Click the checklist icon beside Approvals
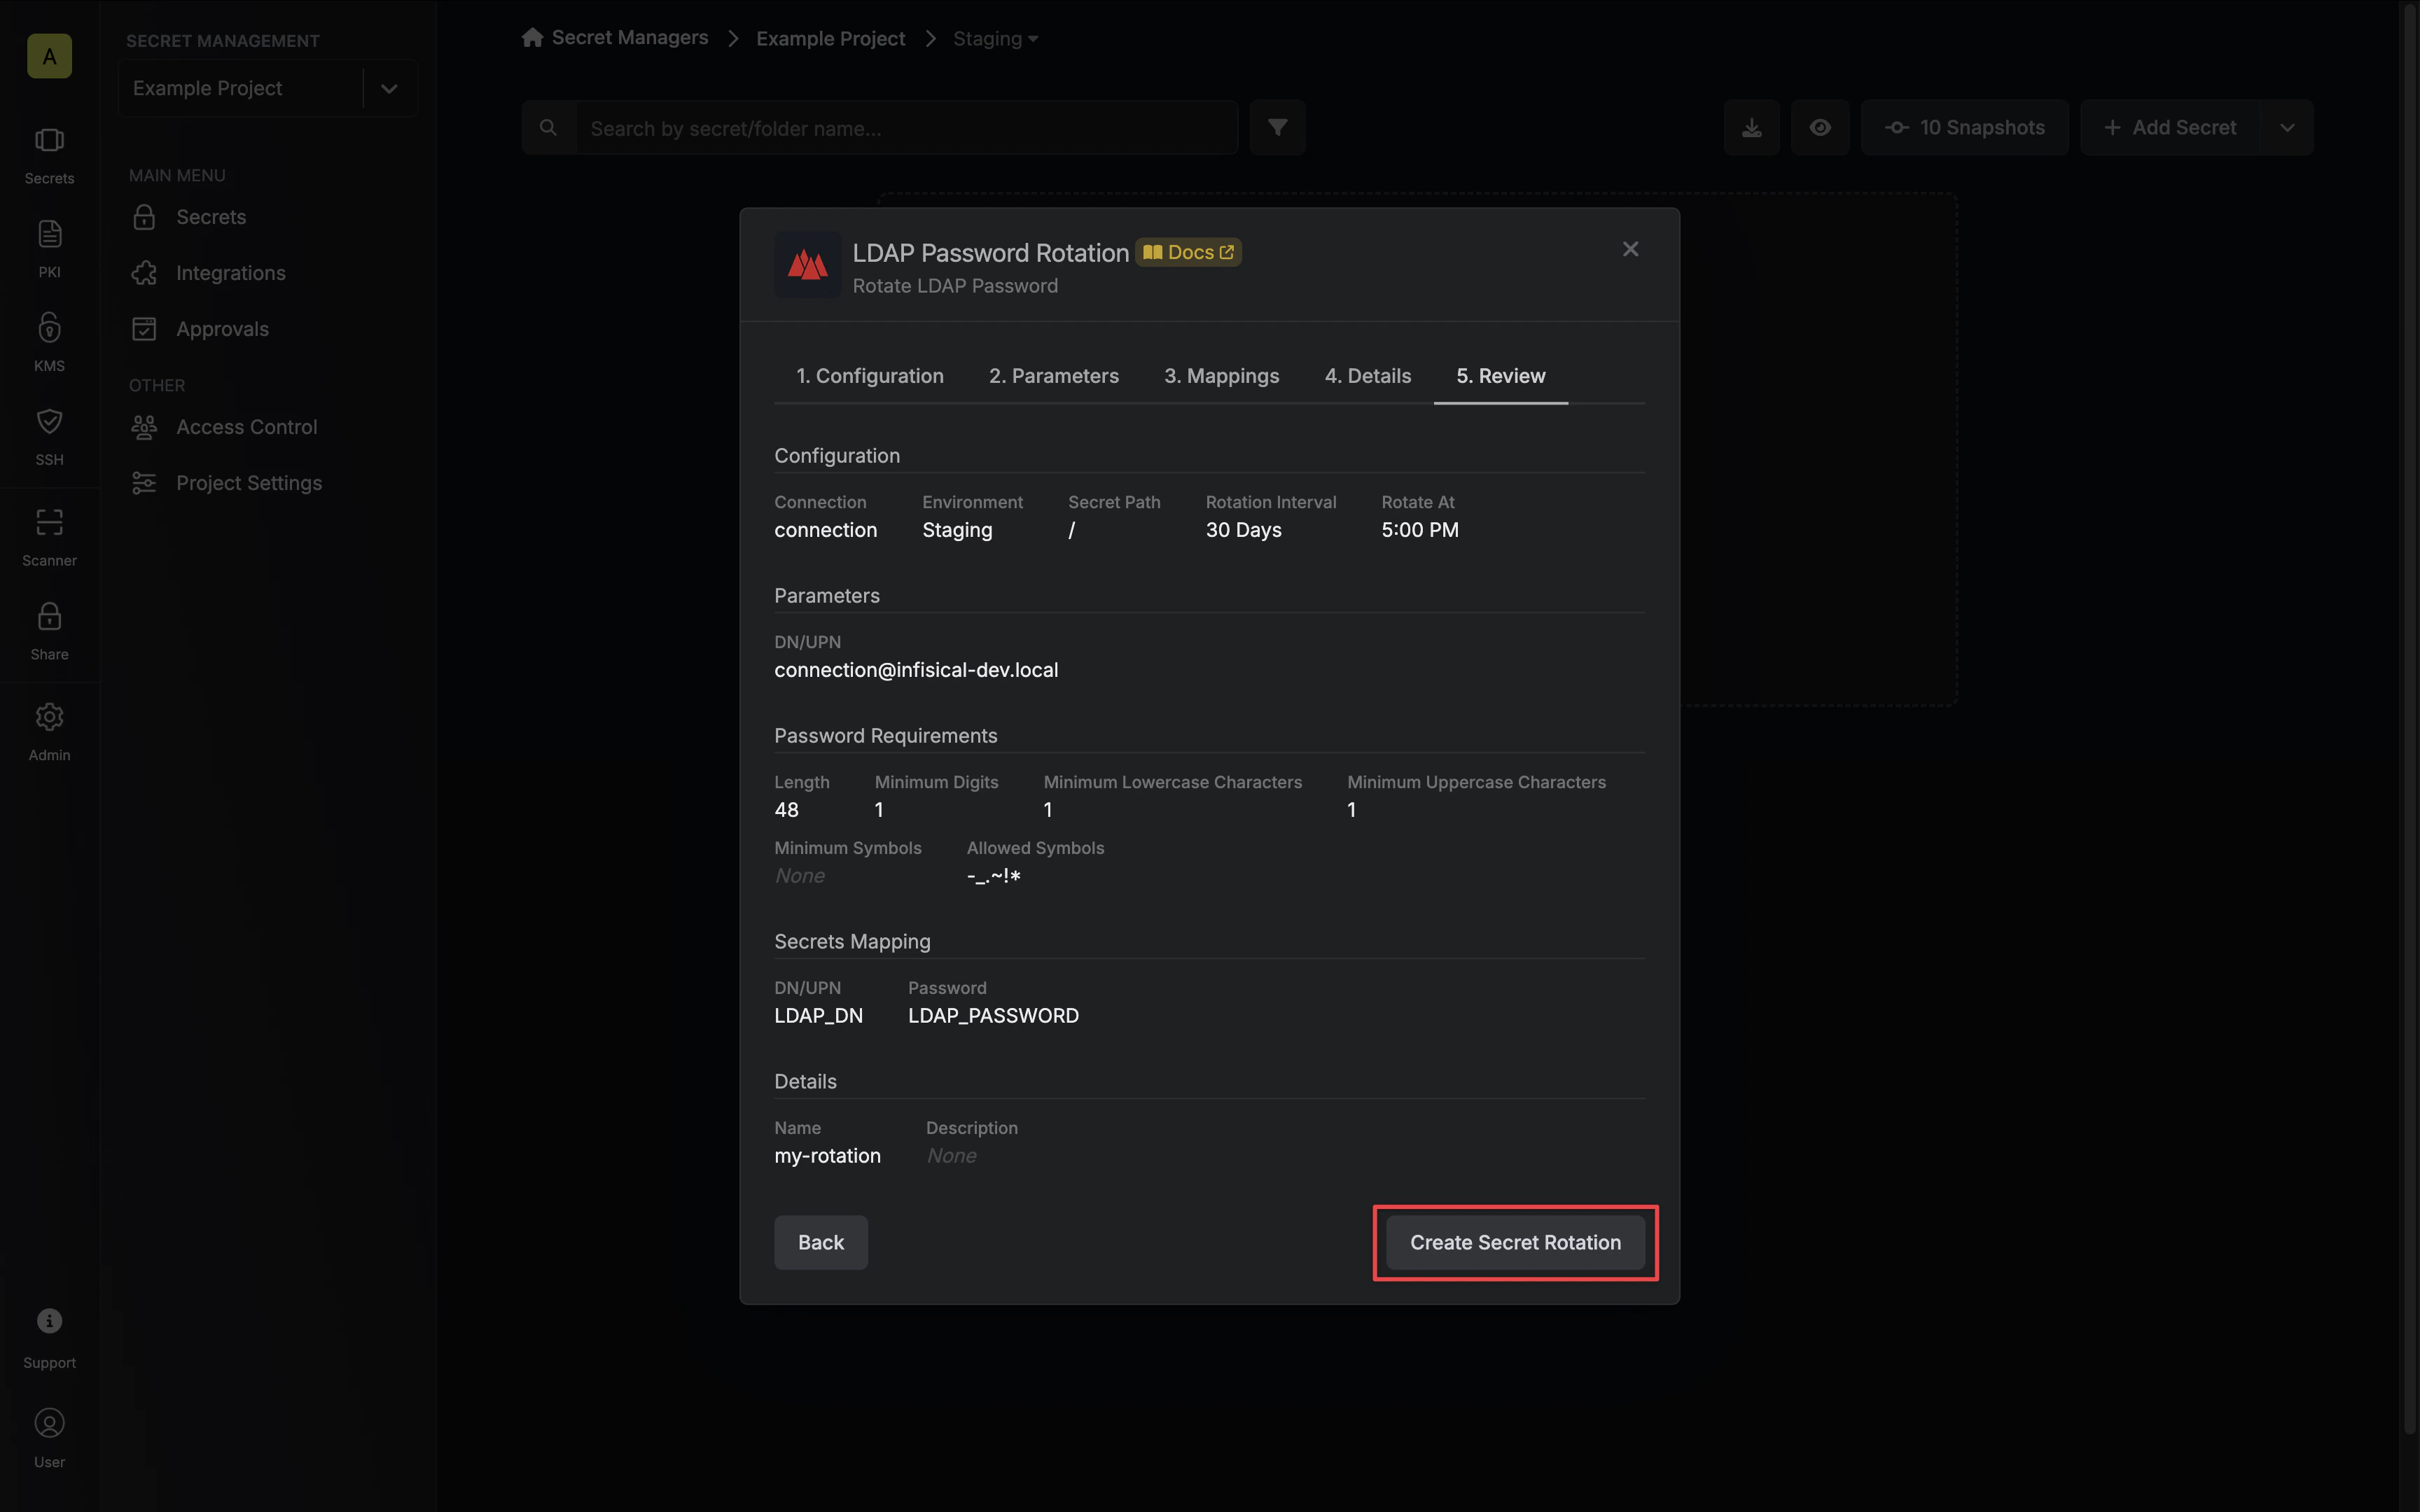Image resolution: width=2420 pixels, height=1512 pixels. click(144, 329)
